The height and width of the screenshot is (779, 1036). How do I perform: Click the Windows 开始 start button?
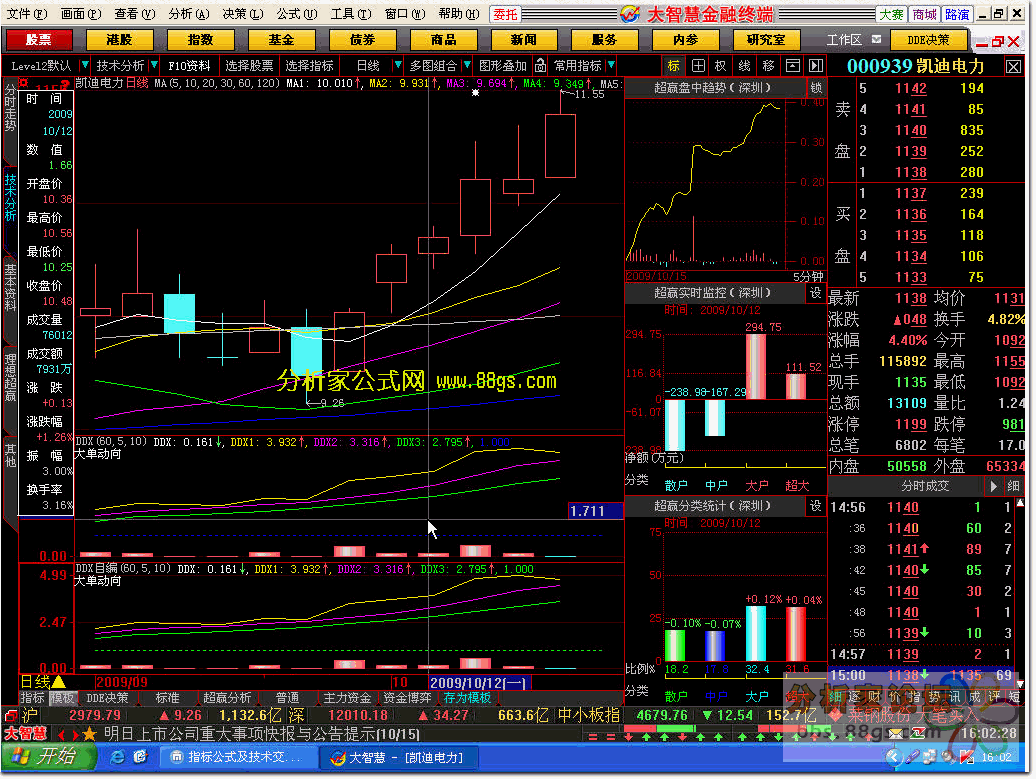pos(49,757)
